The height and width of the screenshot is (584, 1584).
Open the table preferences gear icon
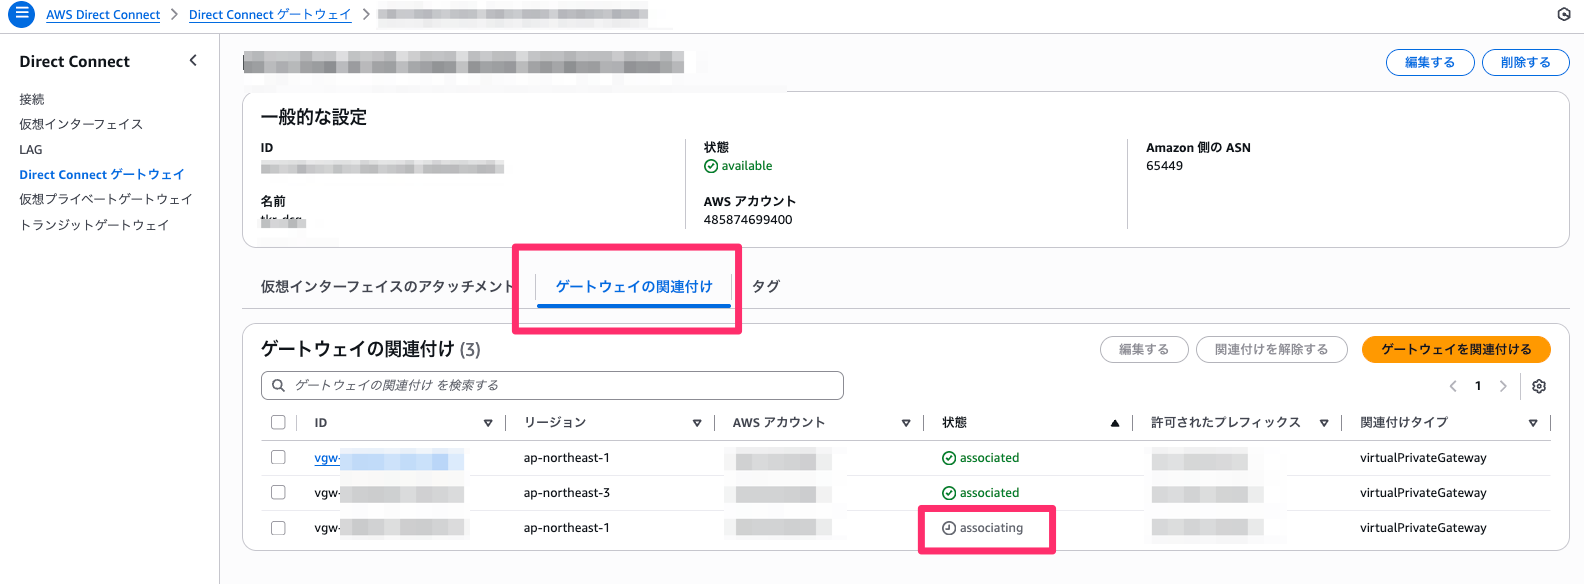(x=1539, y=386)
